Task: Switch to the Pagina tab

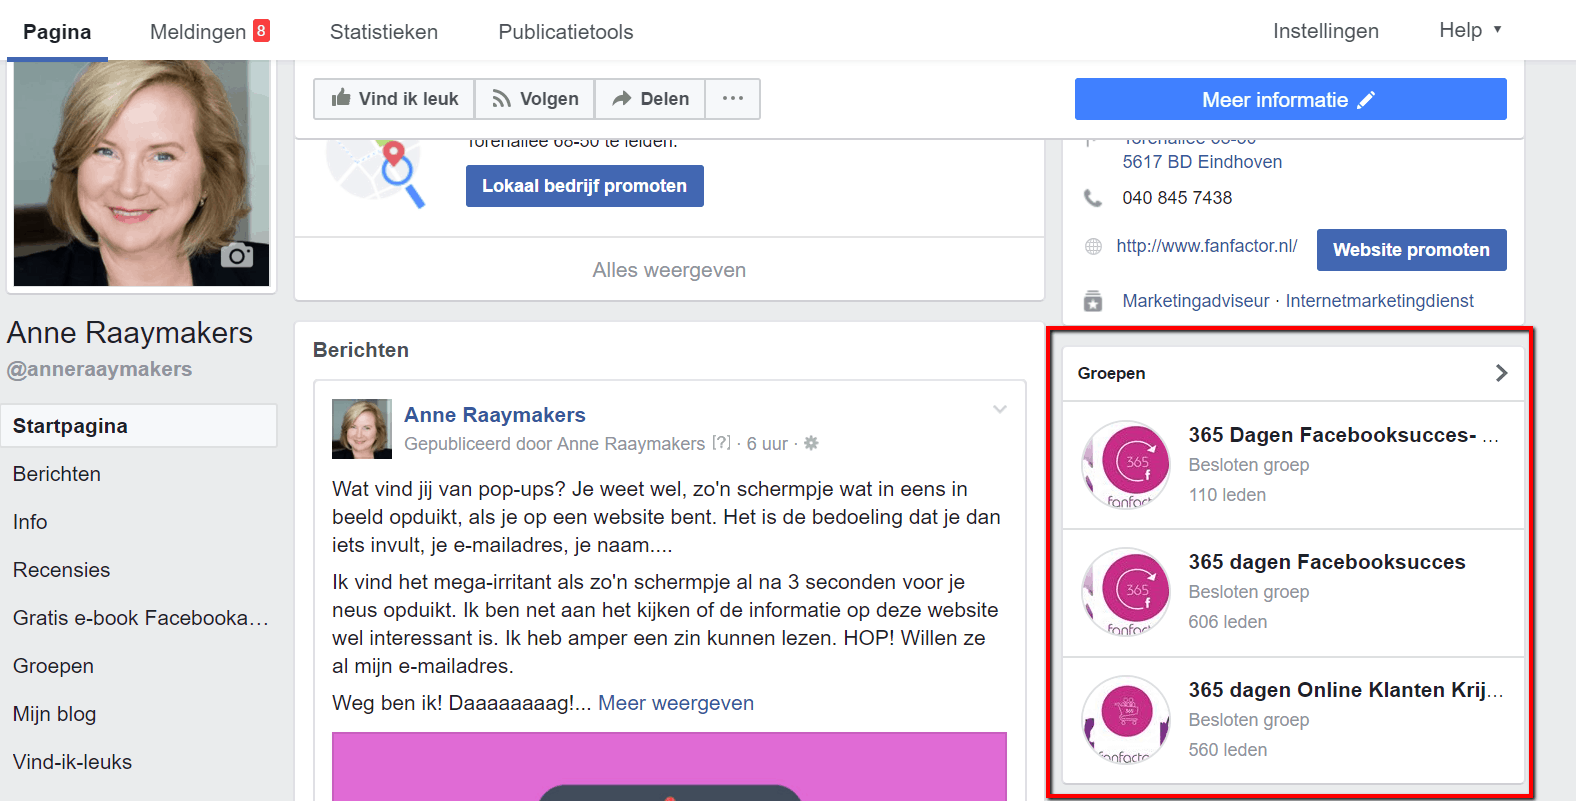Action: click(57, 32)
